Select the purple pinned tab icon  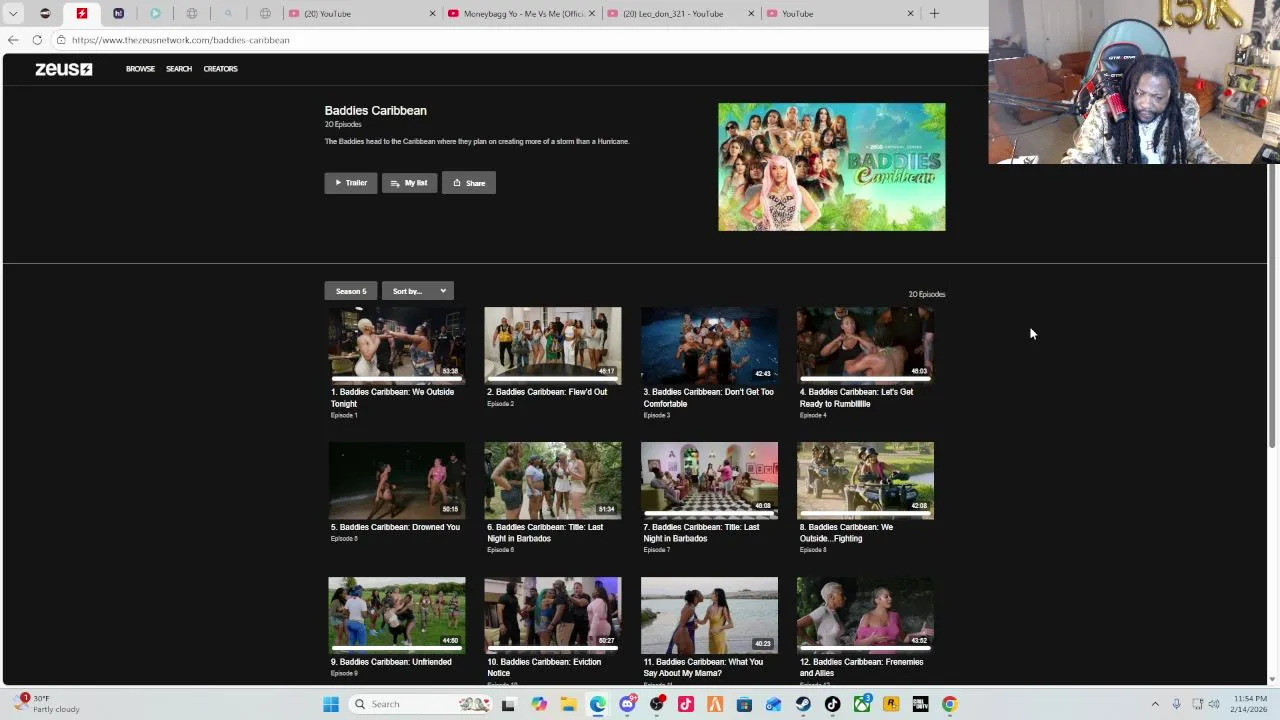[118, 14]
